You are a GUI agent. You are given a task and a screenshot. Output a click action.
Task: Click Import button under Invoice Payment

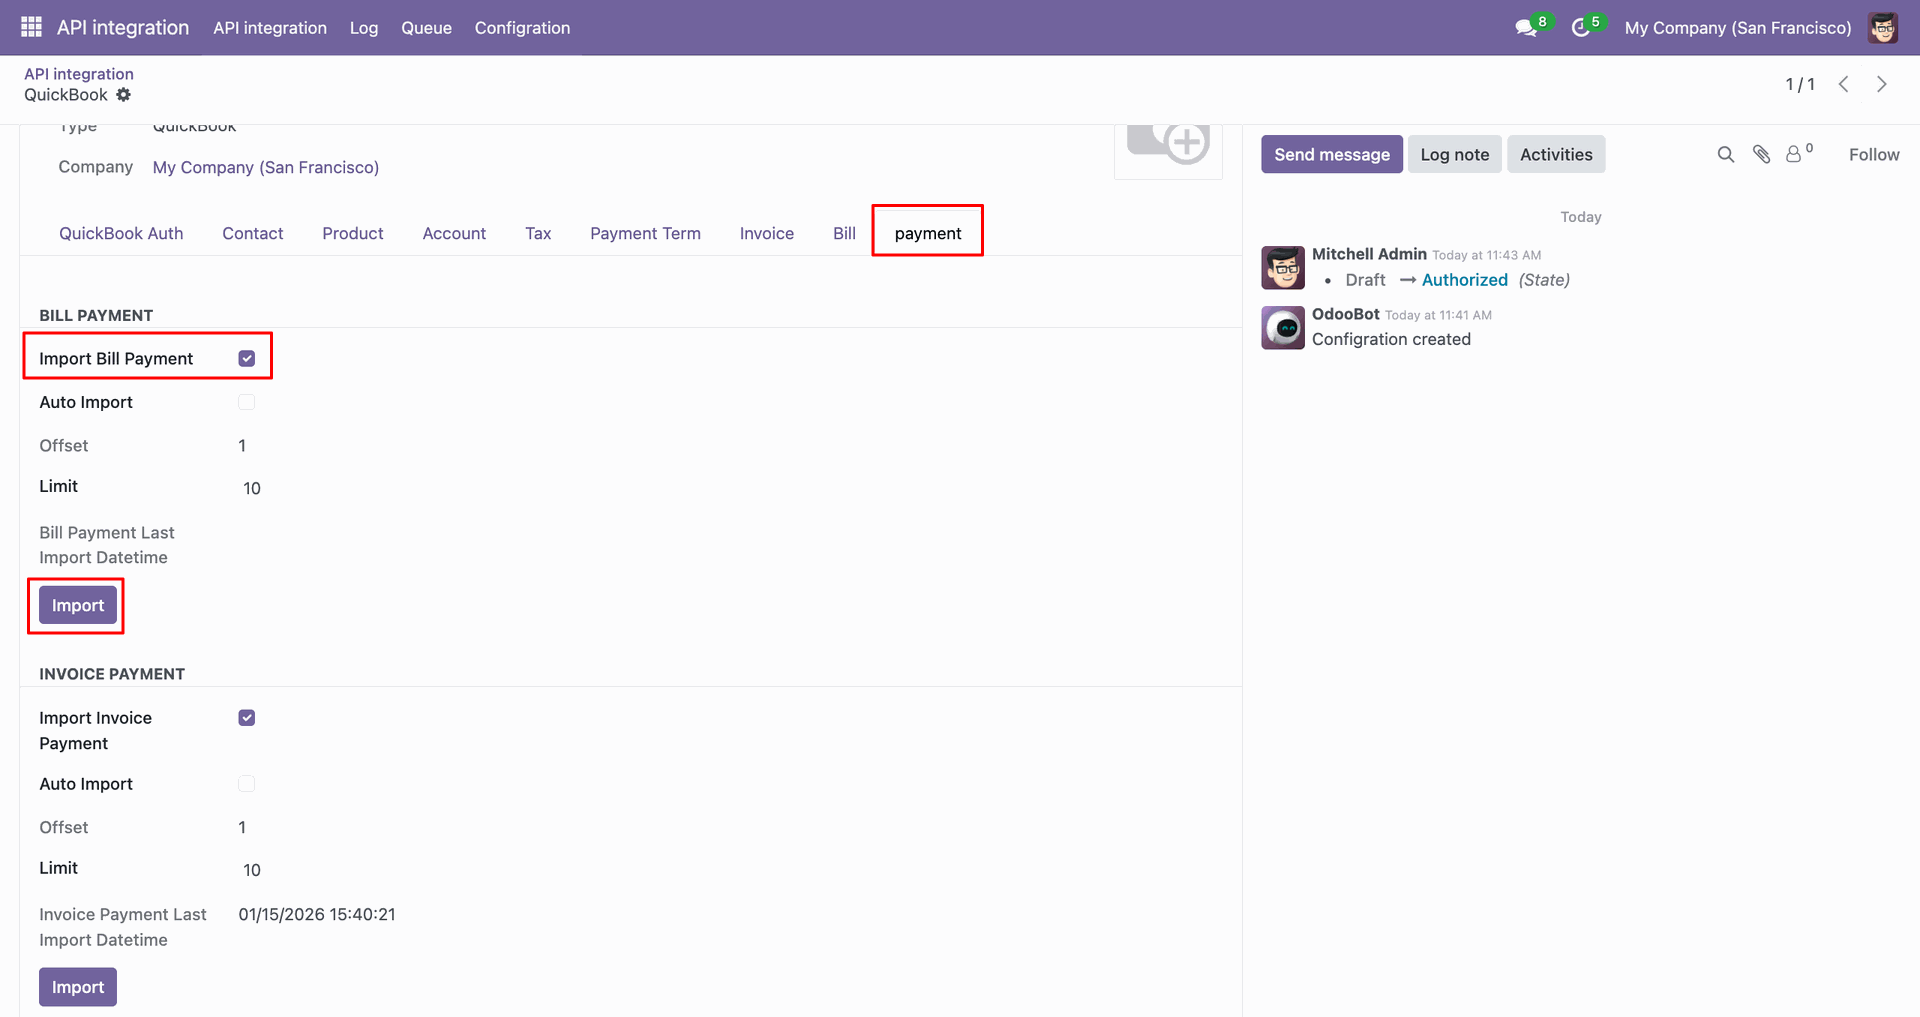coord(78,987)
